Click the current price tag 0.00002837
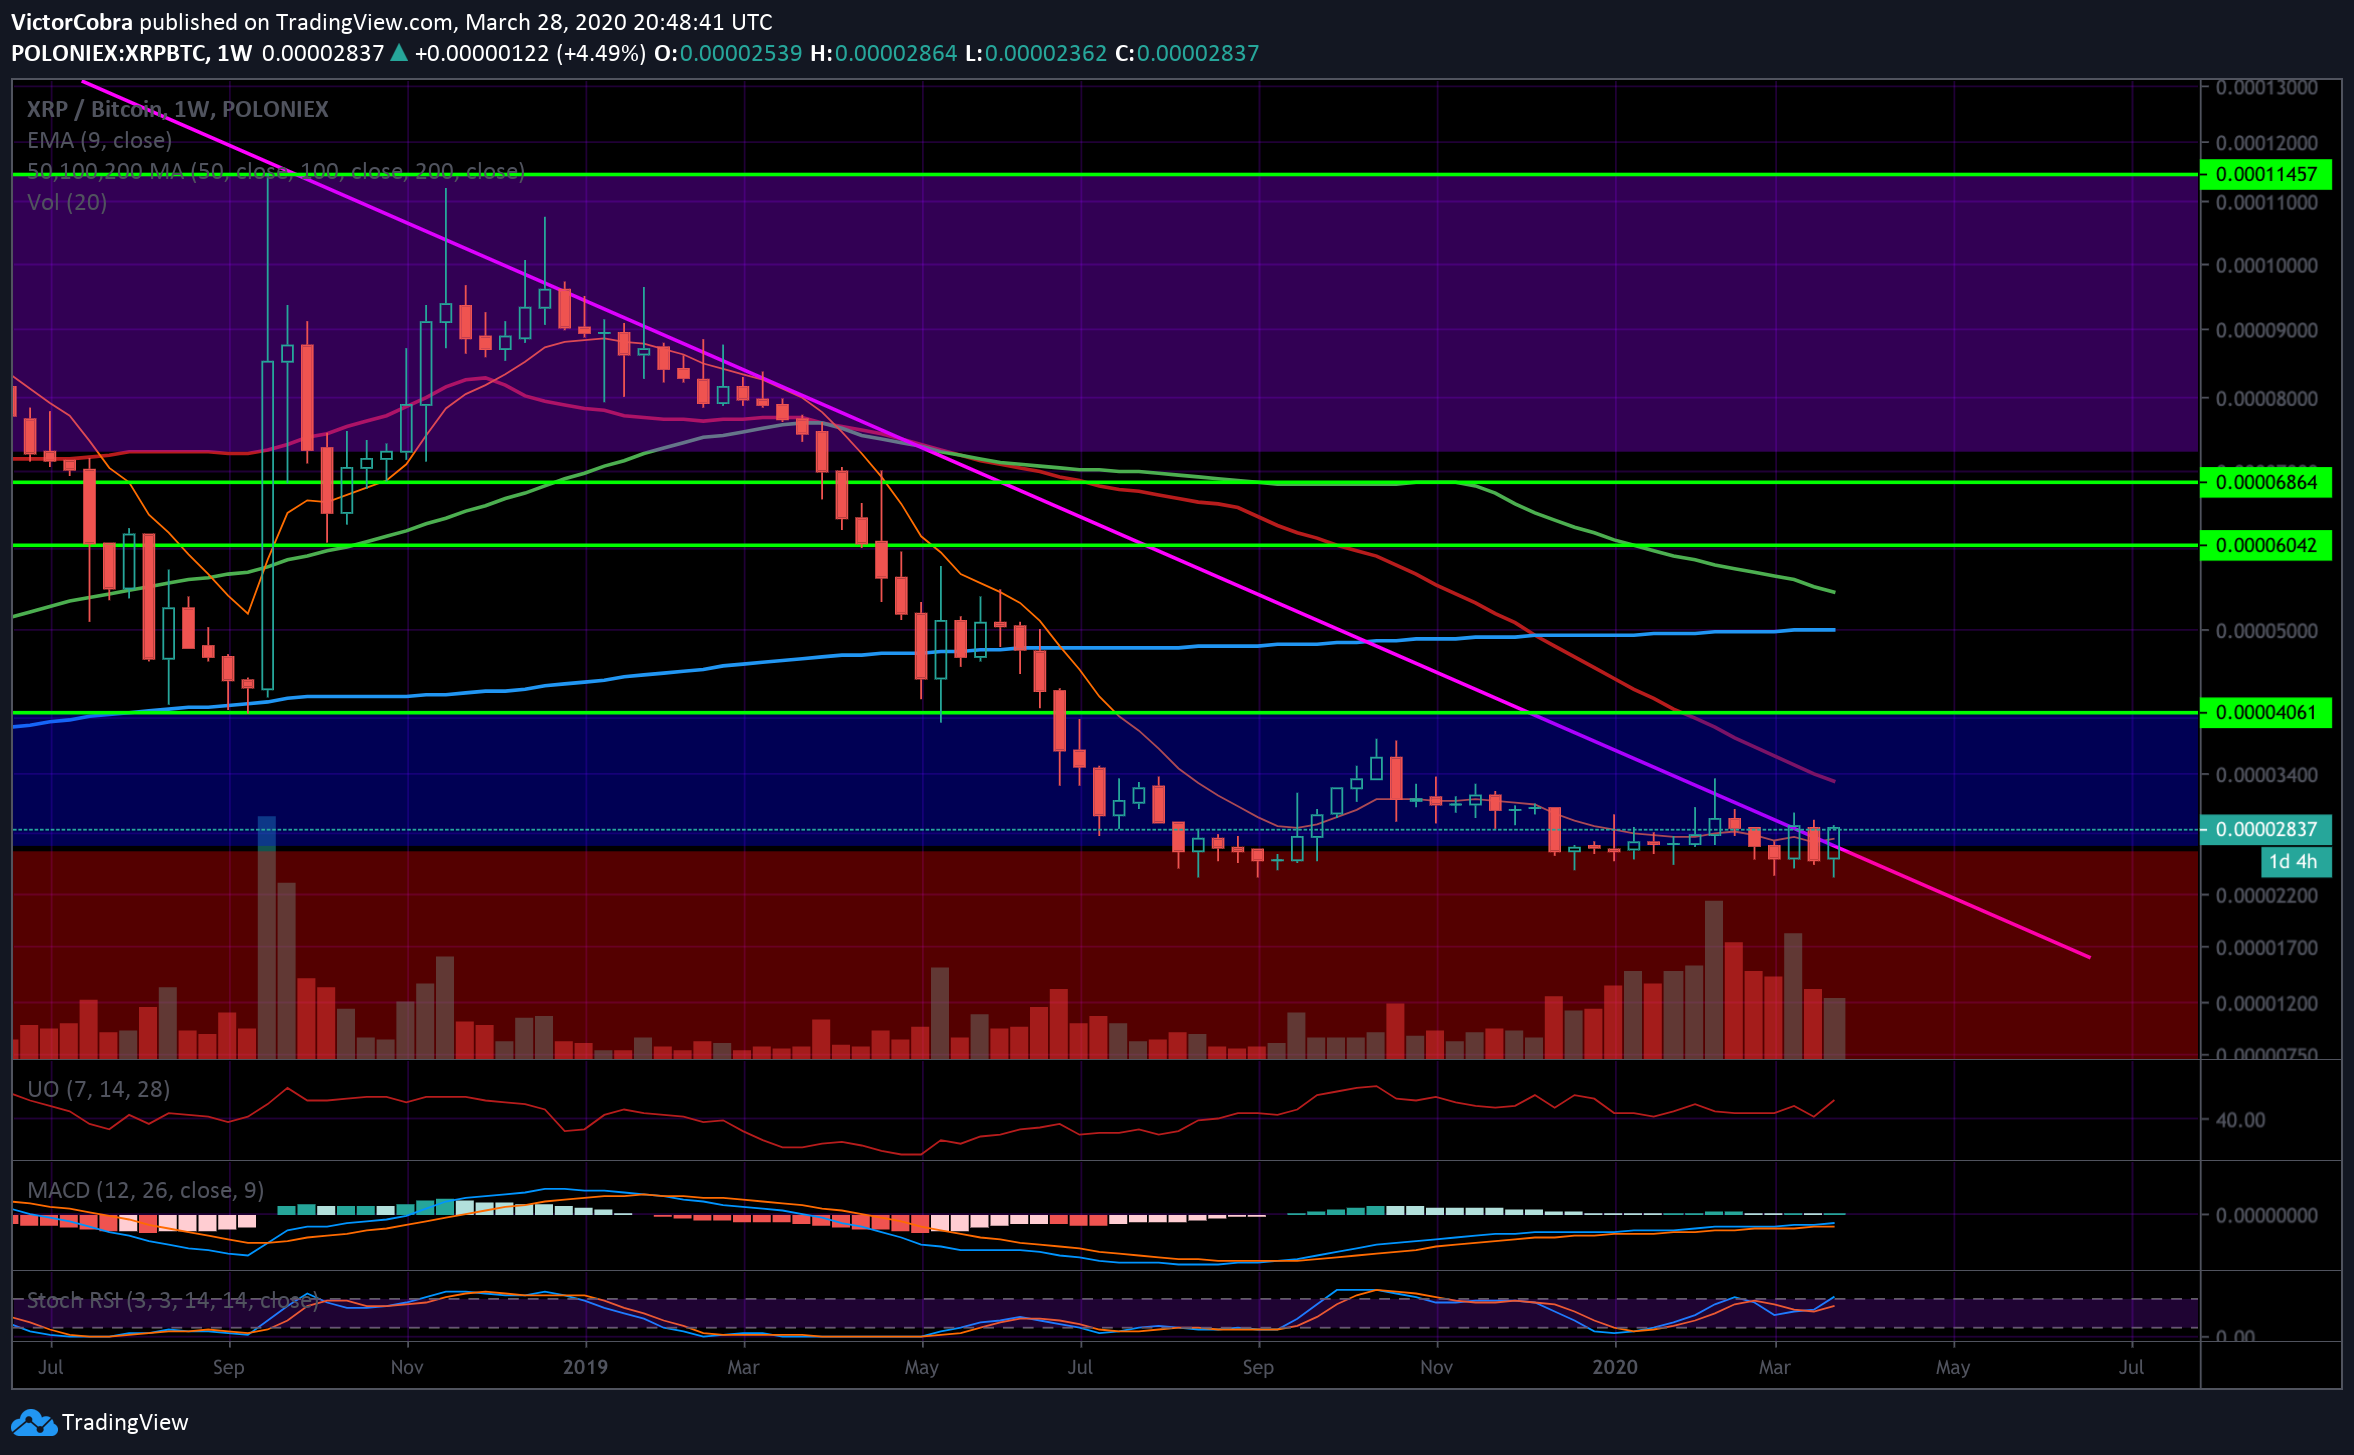Screen dimensions: 2354x1455 point(2266,829)
